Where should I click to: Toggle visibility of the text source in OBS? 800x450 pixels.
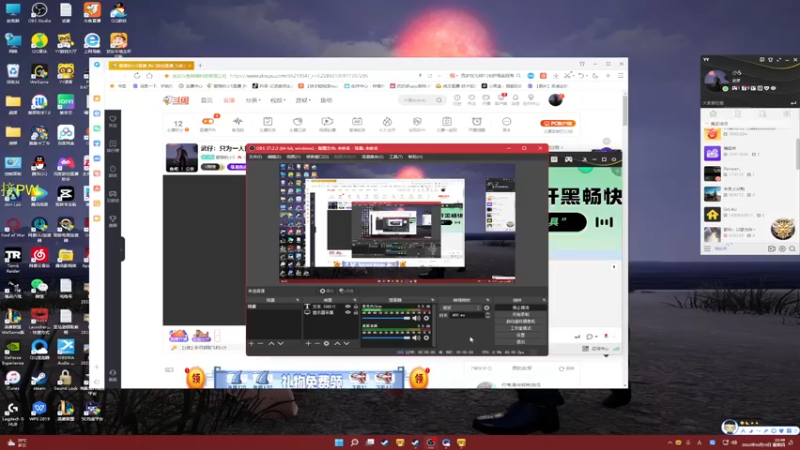(348, 307)
